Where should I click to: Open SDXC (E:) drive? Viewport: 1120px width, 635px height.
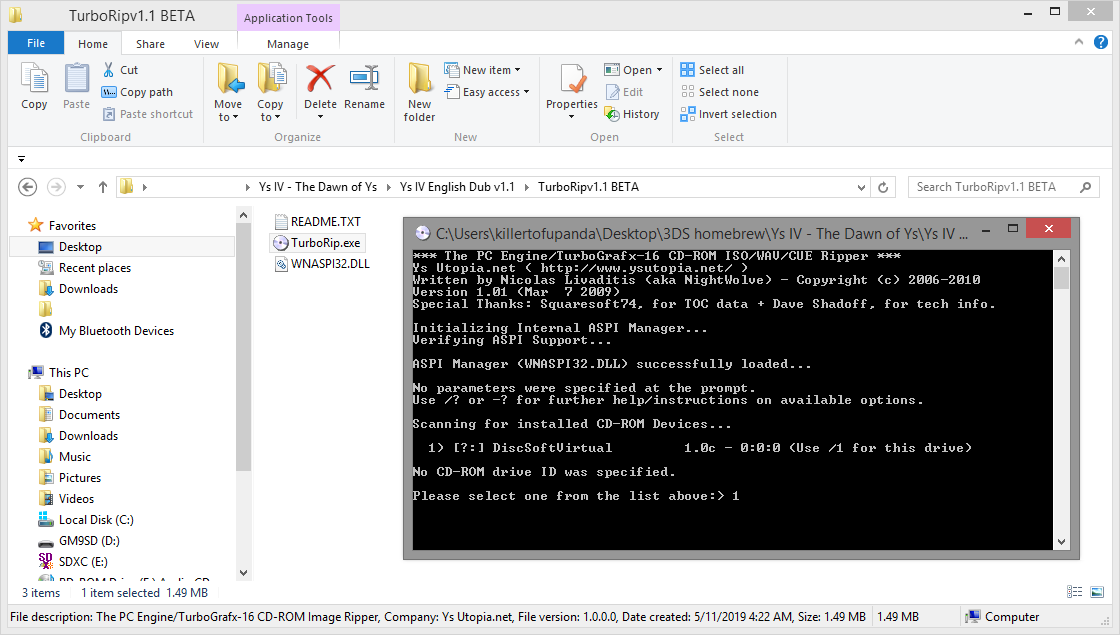coord(84,561)
